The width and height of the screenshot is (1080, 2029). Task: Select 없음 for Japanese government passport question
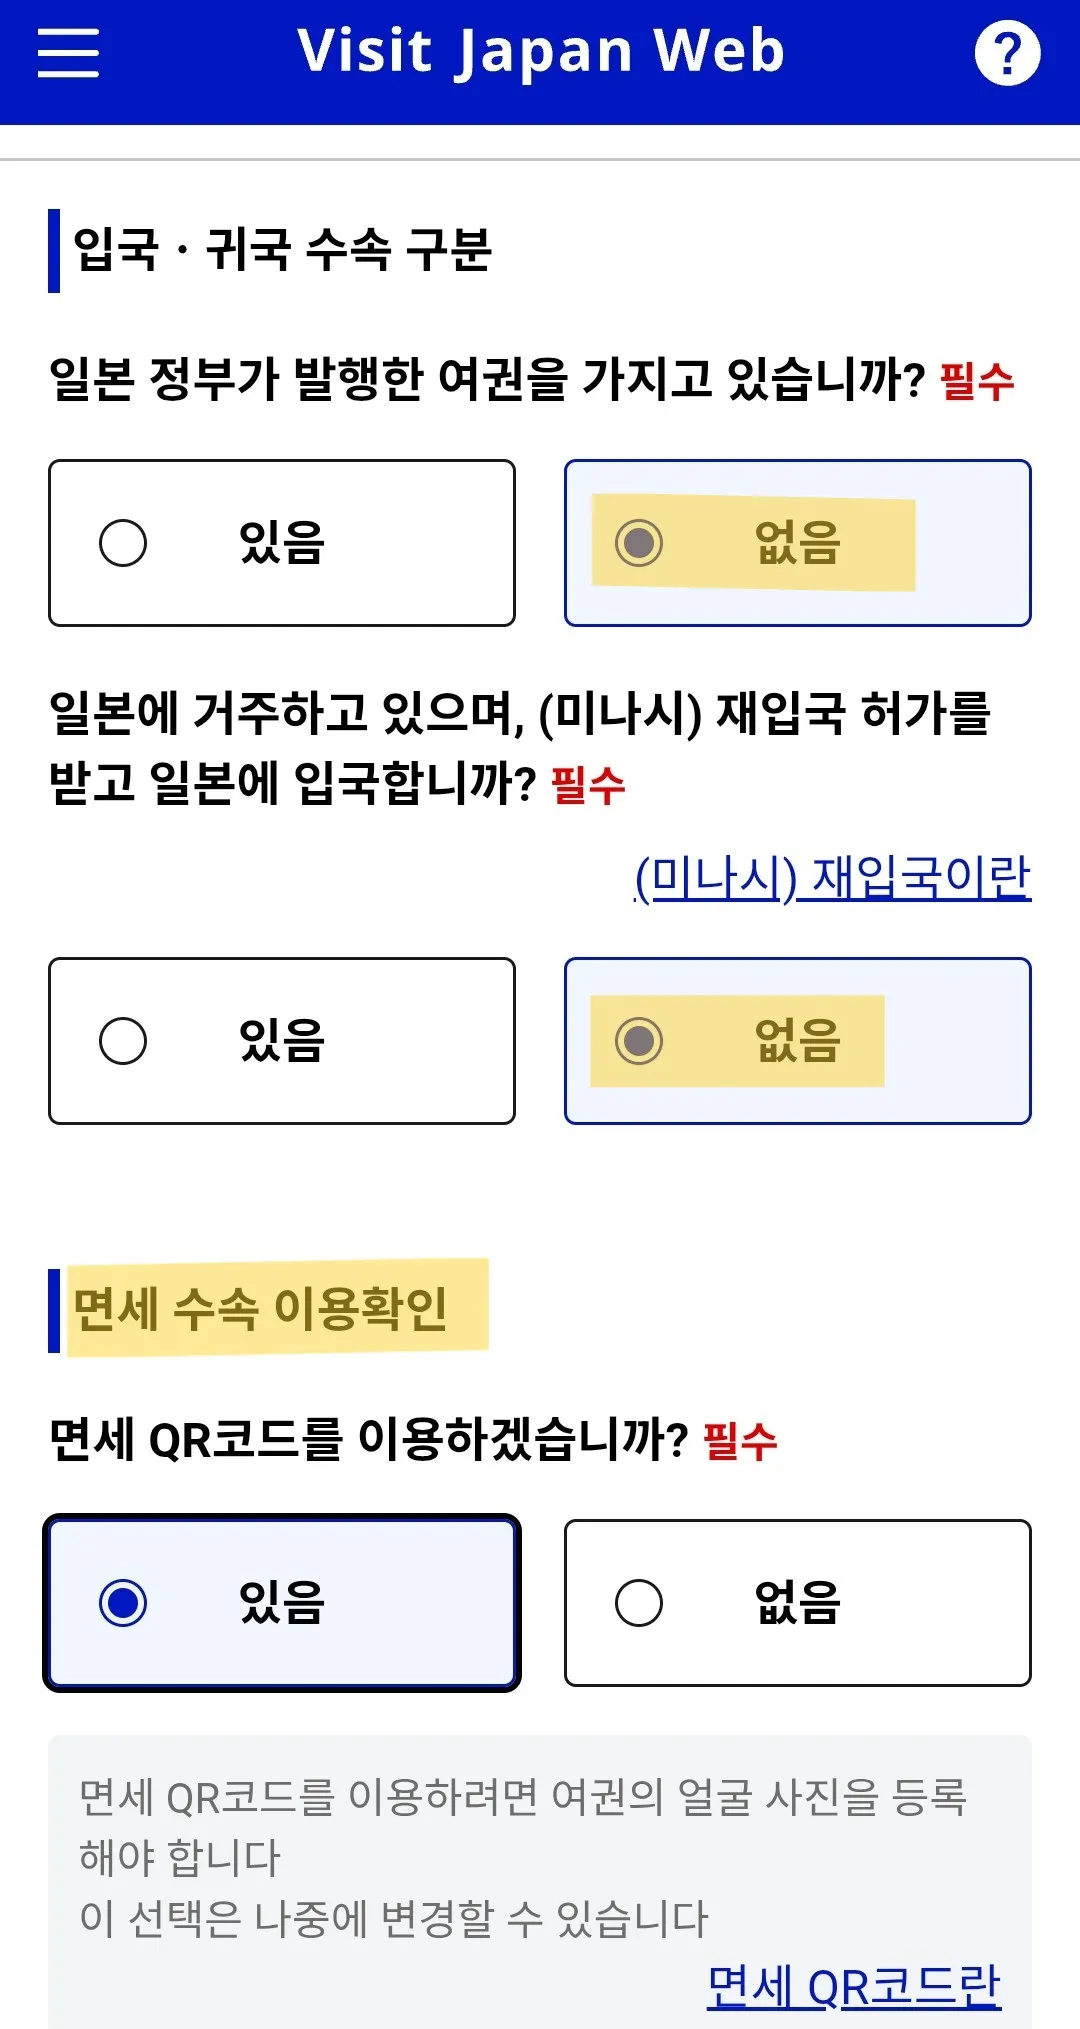[x=797, y=543]
